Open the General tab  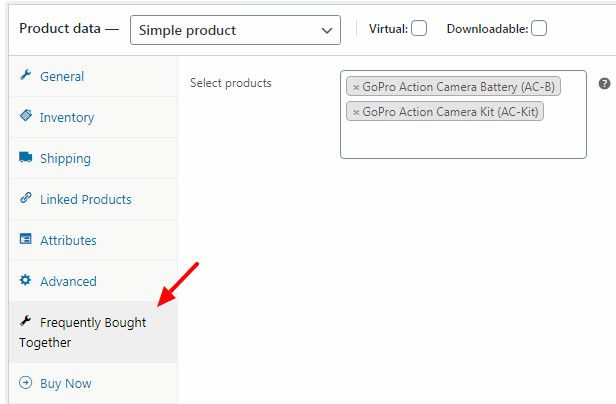(62, 76)
